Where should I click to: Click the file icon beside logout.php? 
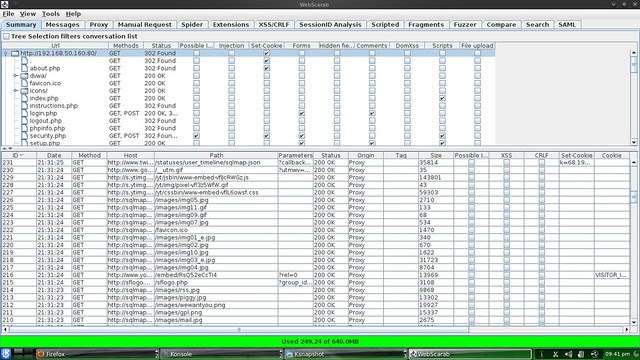(x=24, y=121)
